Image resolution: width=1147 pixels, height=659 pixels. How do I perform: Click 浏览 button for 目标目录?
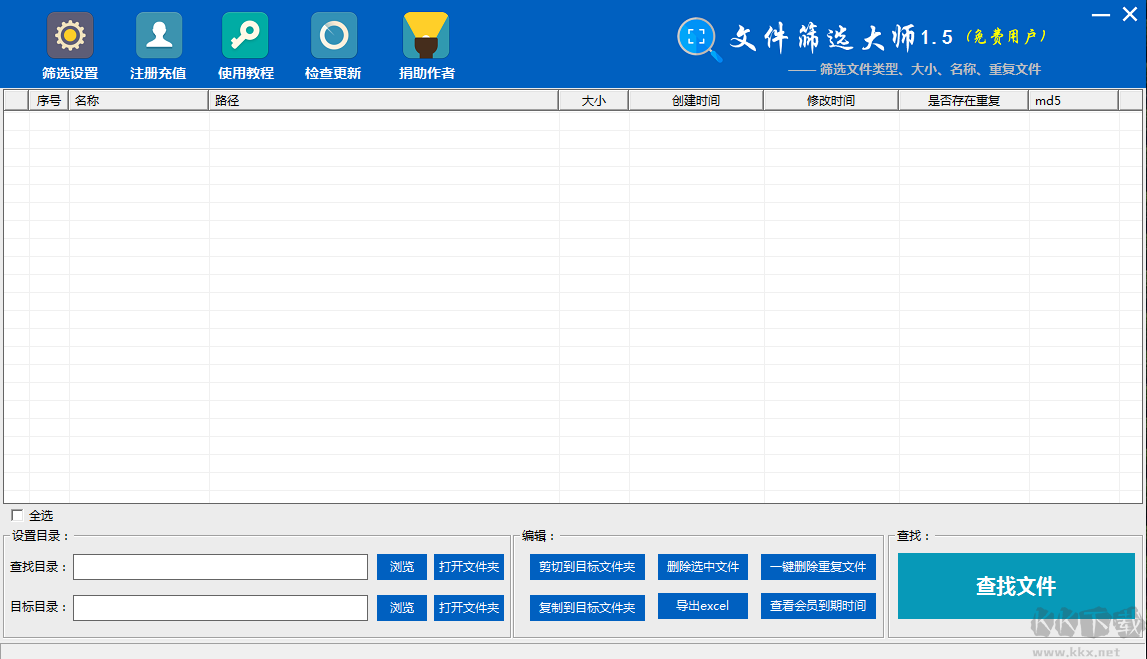pos(402,608)
